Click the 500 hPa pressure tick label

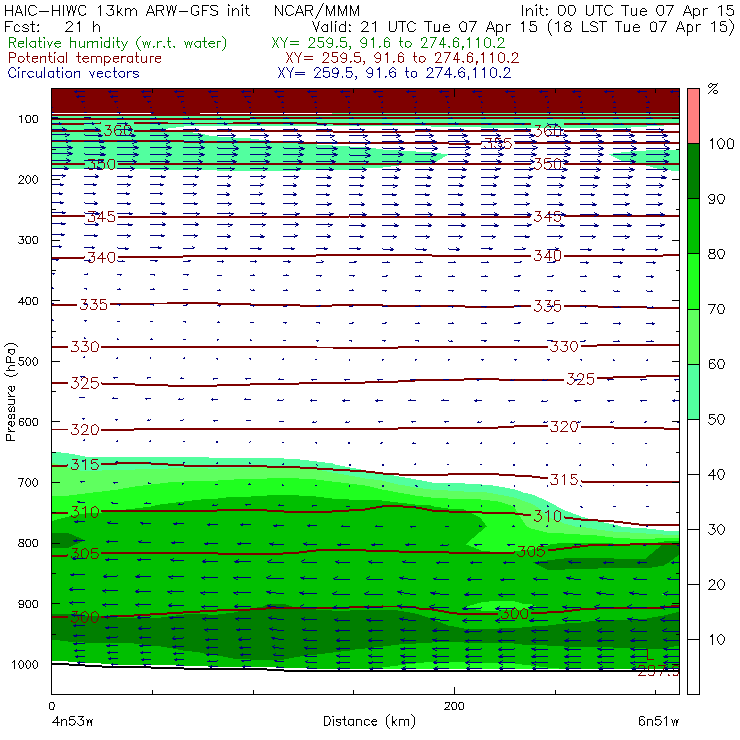coord(28,361)
